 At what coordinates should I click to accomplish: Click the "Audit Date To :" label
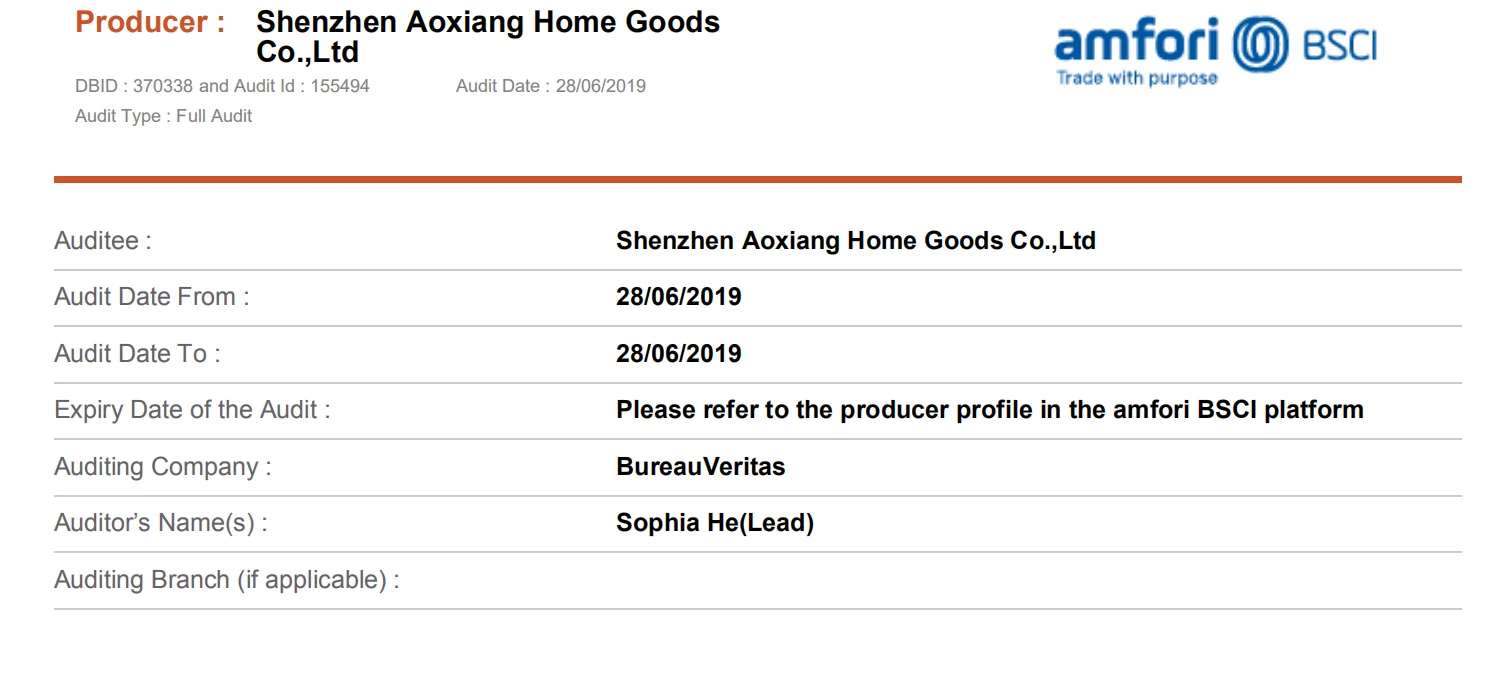point(137,354)
